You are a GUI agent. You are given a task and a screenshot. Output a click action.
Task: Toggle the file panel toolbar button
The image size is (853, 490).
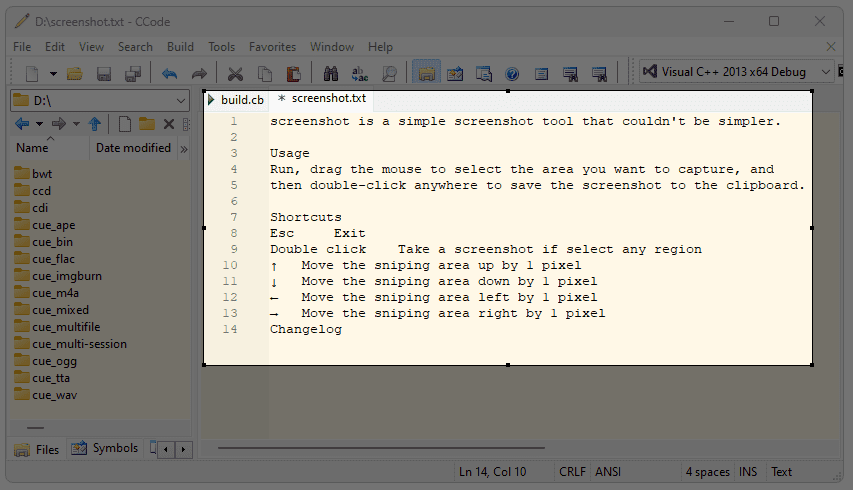tap(426, 72)
